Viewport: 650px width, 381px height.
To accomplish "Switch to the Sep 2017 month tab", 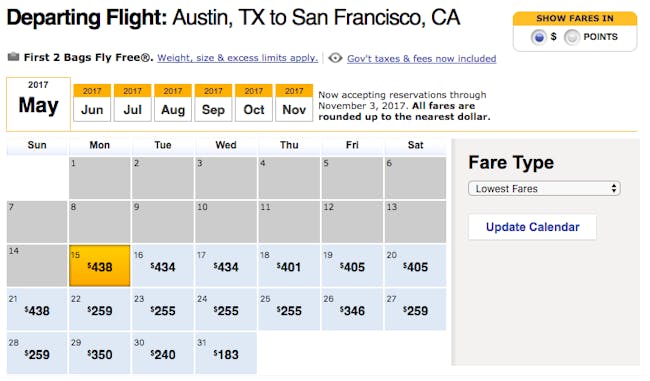I will click(213, 103).
